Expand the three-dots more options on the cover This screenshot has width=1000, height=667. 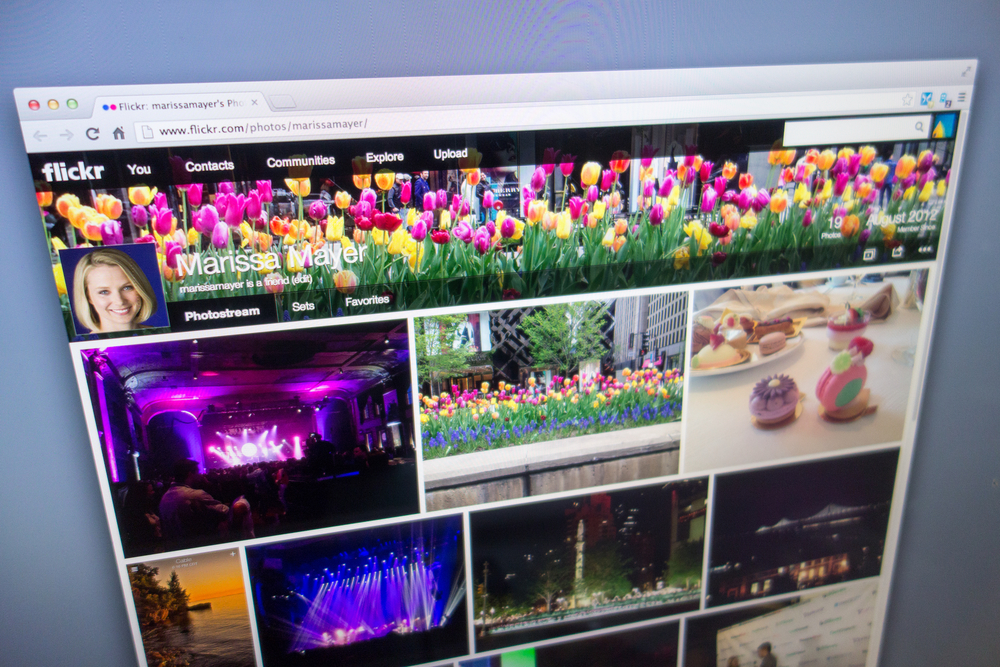[925, 249]
